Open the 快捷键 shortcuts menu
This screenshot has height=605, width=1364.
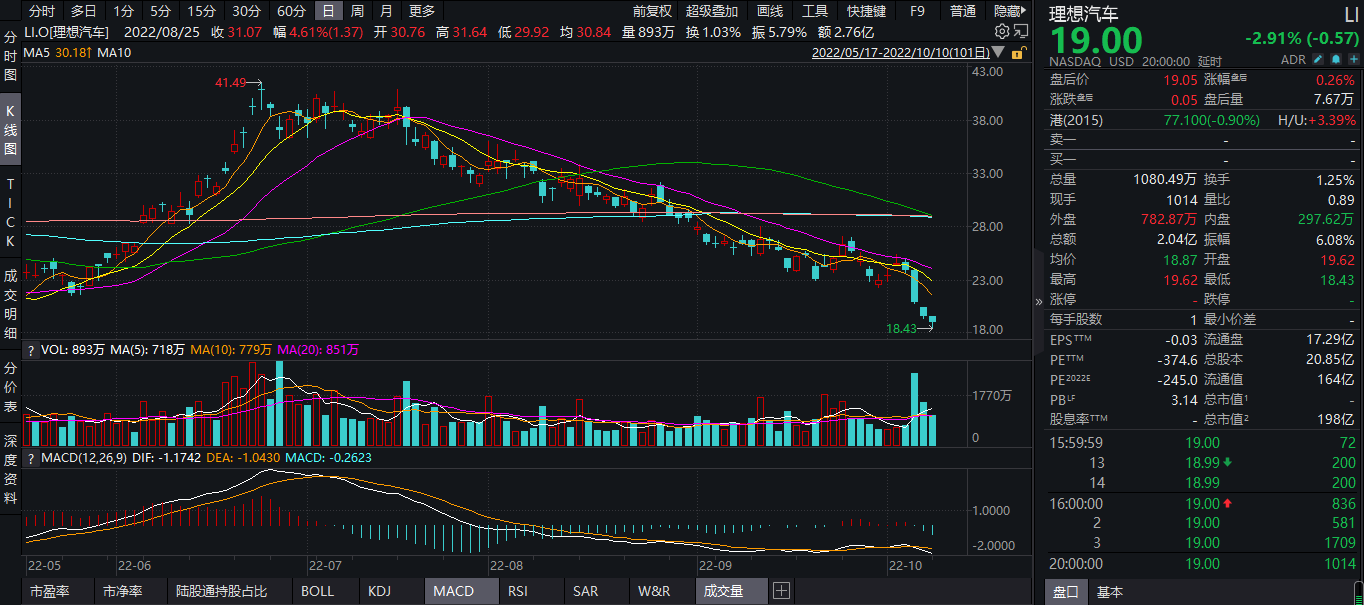(x=866, y=11)
